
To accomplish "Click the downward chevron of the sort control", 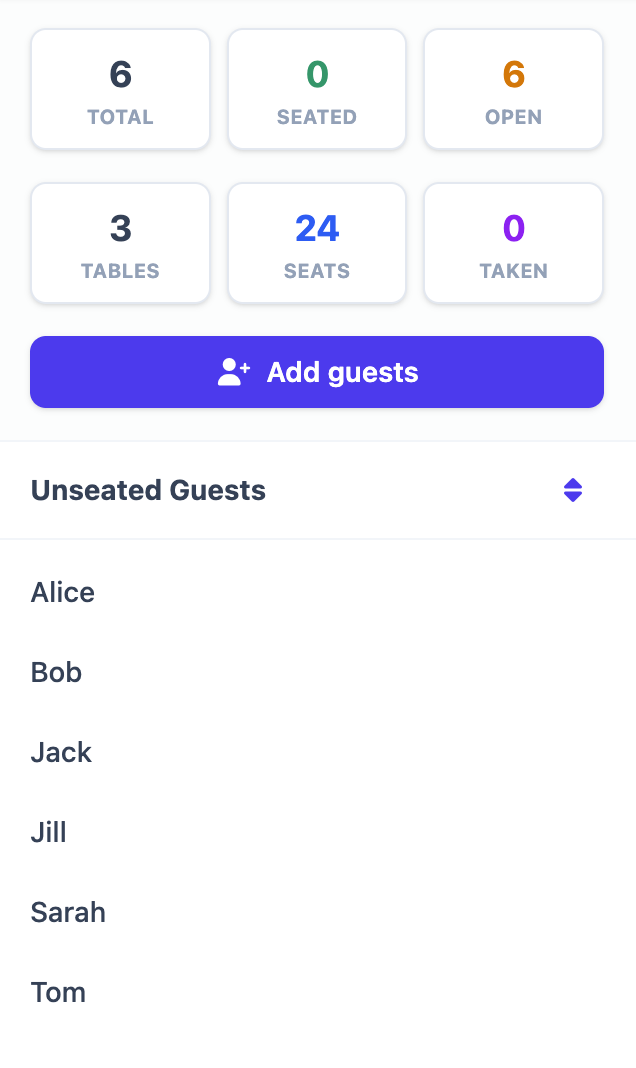I will tap(572, 496).
